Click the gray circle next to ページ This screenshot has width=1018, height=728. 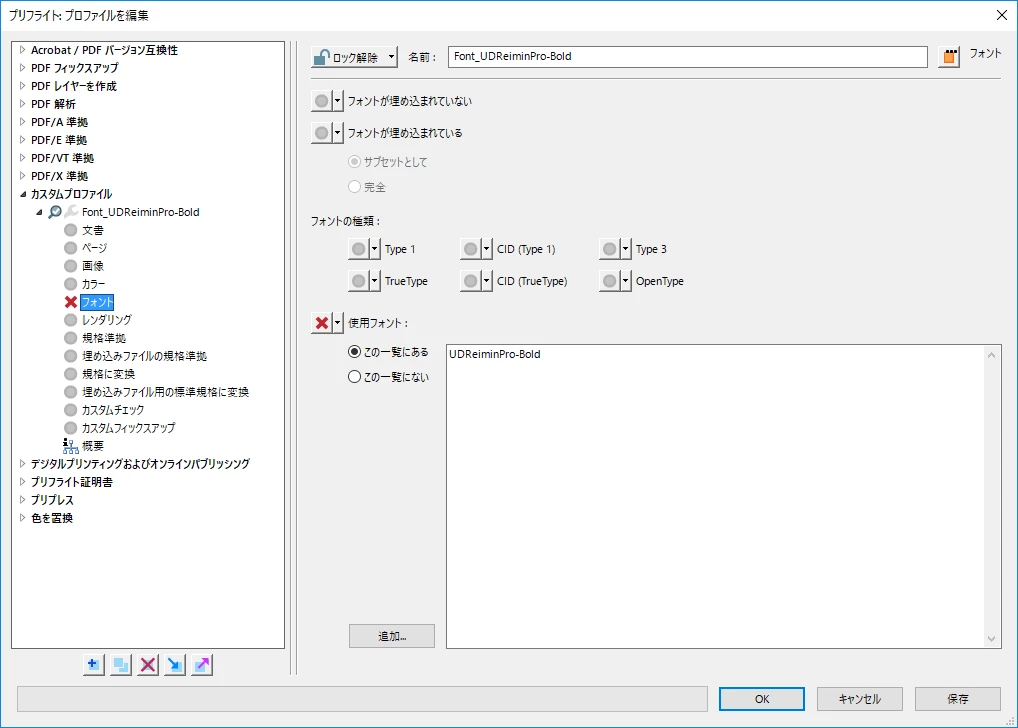click(x=71, y=247)
